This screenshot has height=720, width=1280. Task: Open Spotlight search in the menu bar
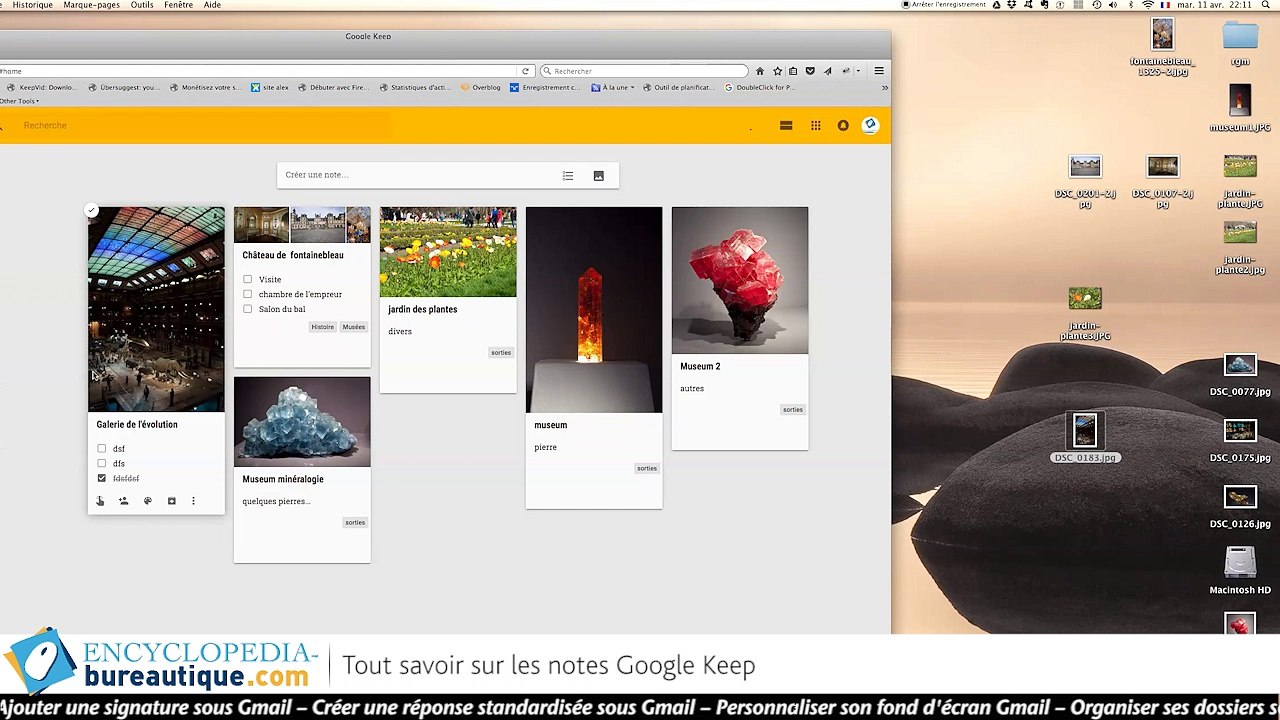[x=1266, y=5]
